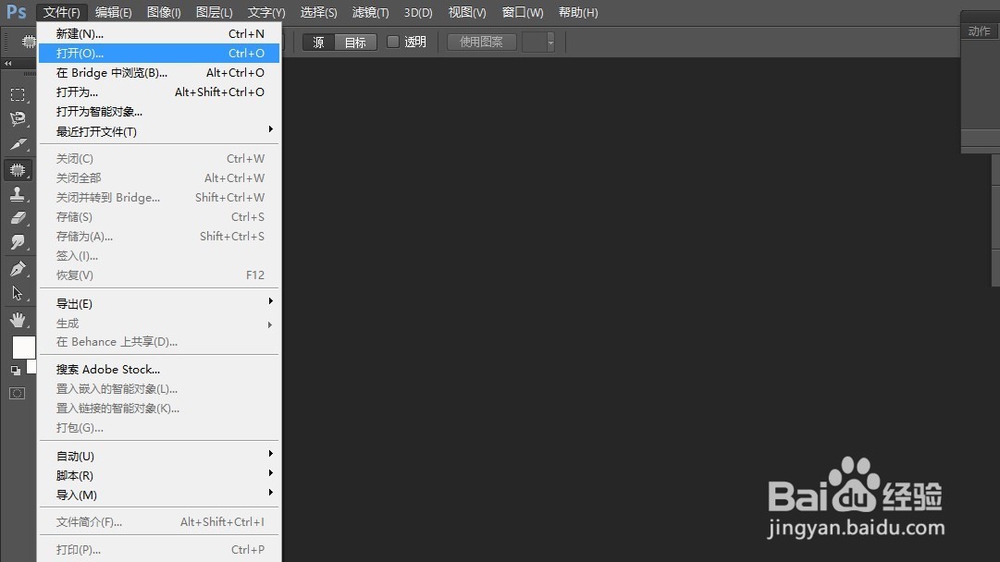Expand 最近打开文件(T) submenu
The image size is (1000, 562).
(x=159, y=131)
